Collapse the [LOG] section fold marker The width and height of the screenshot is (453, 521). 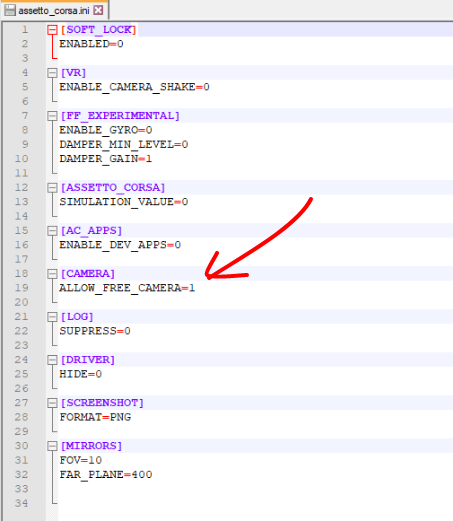click(x=52, y=317)
